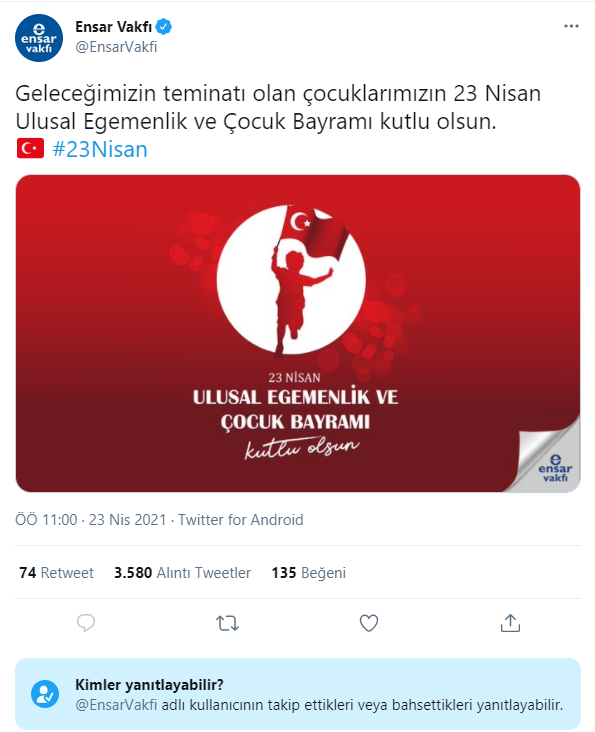Click the Kimler yanıtlayabilir? heading

(x=149, y=685)
